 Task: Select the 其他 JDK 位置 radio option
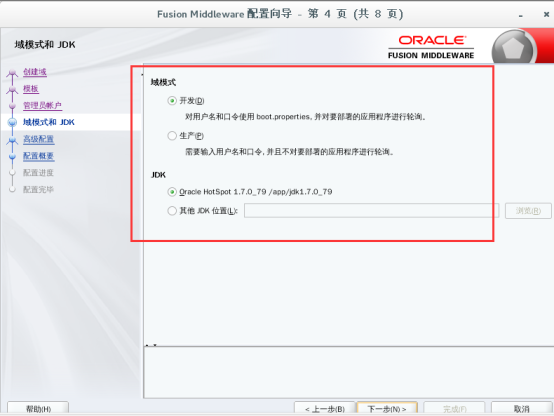point(172,211)
